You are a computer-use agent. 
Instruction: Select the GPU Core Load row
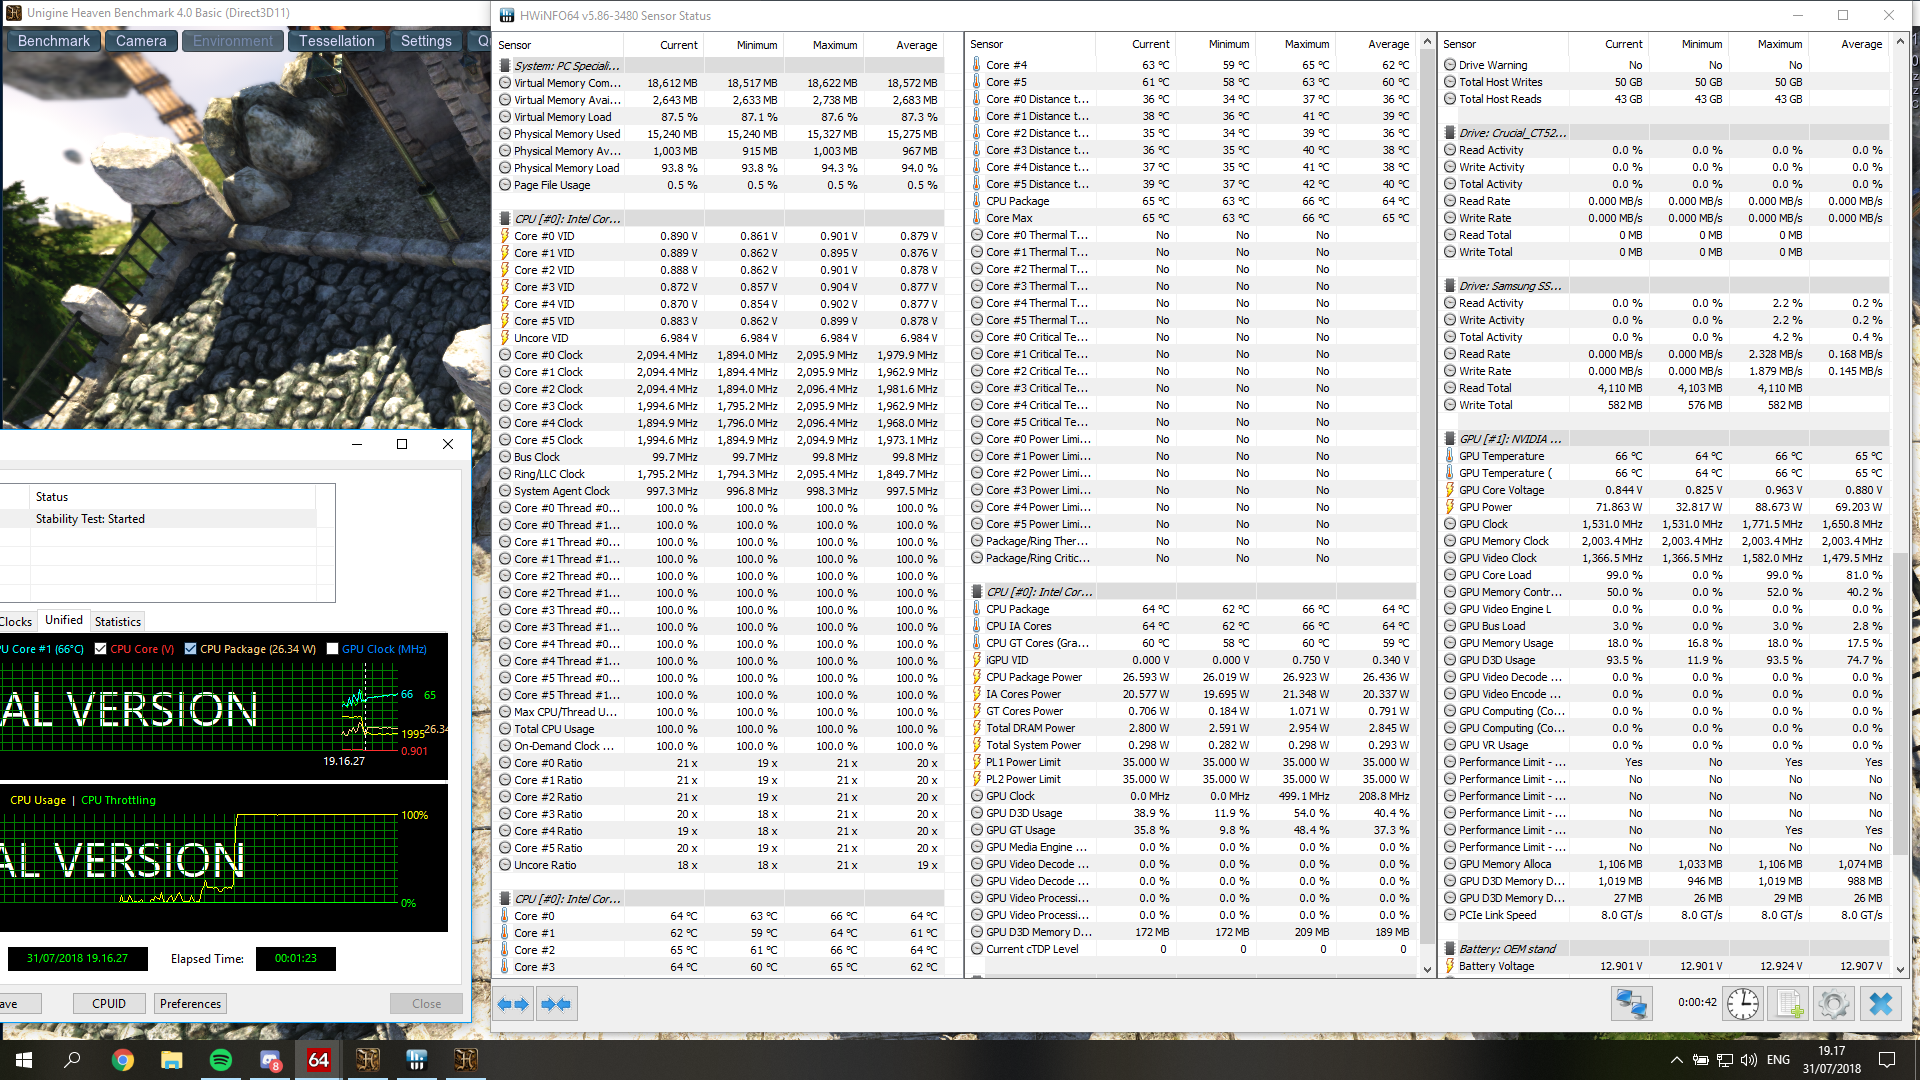click(x=1666, y=575)
